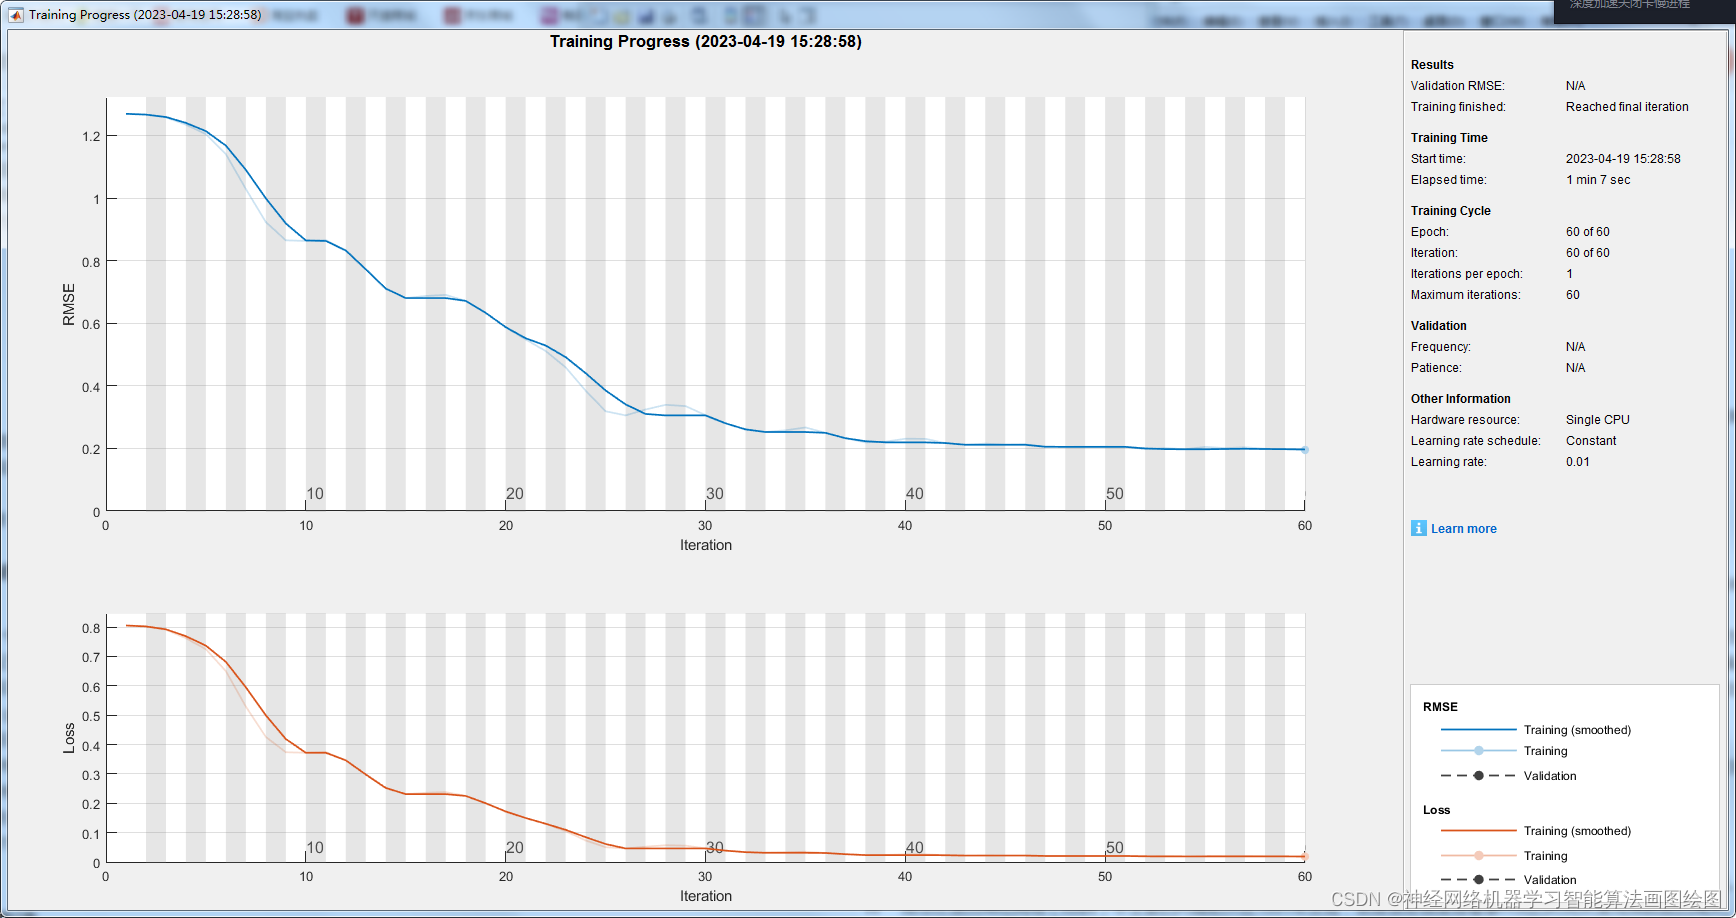Select the Training Cycle heading

1450,211
